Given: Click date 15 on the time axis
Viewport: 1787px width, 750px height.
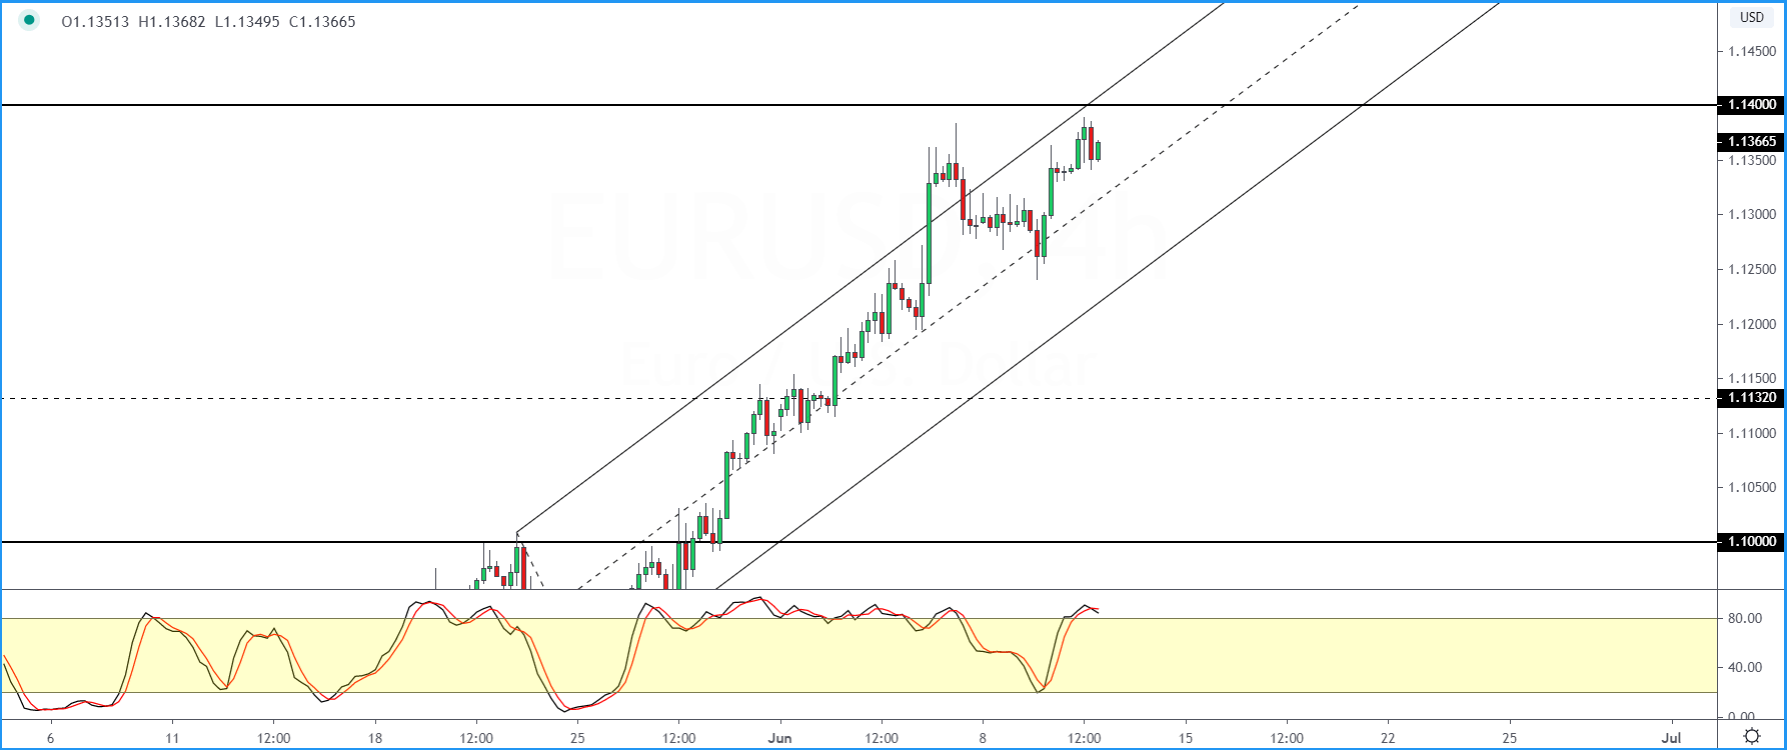Looking at the screenshot, I should point(1186,738).
